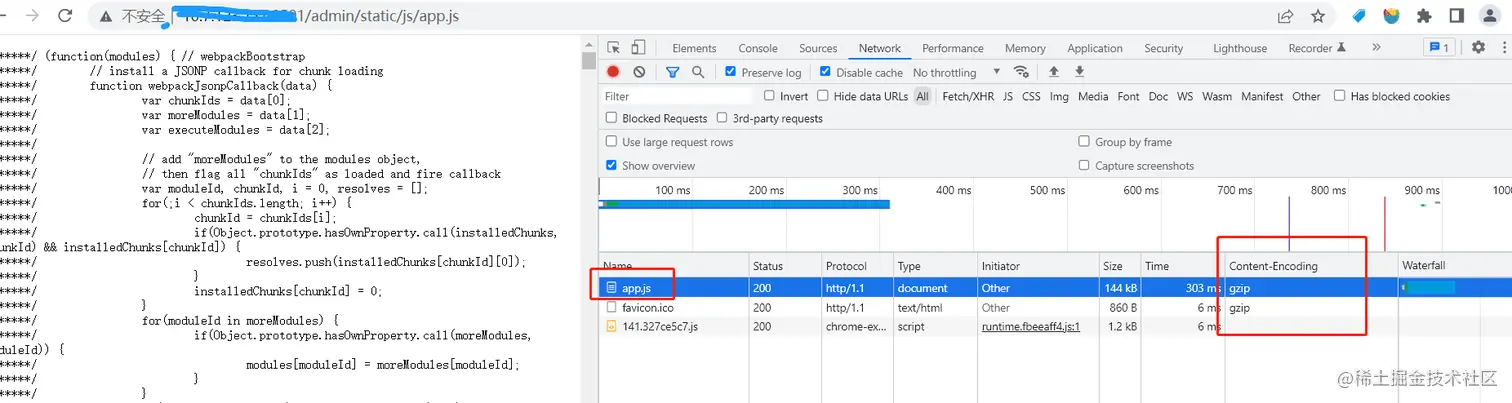
Task: Open the No throttling dropdown
Action: pos(957,72)
